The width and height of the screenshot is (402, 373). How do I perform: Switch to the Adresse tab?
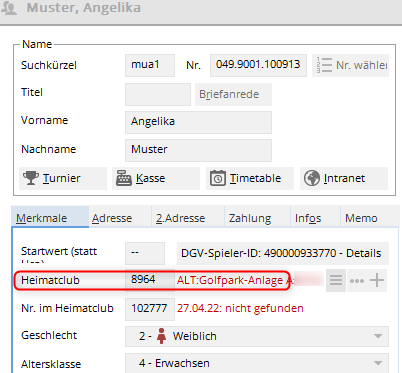click(112, 218)
